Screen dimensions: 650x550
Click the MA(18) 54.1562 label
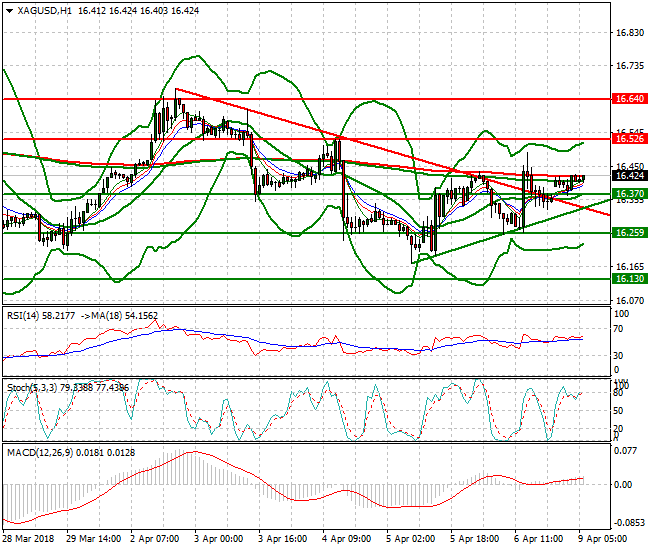(125, 316)
